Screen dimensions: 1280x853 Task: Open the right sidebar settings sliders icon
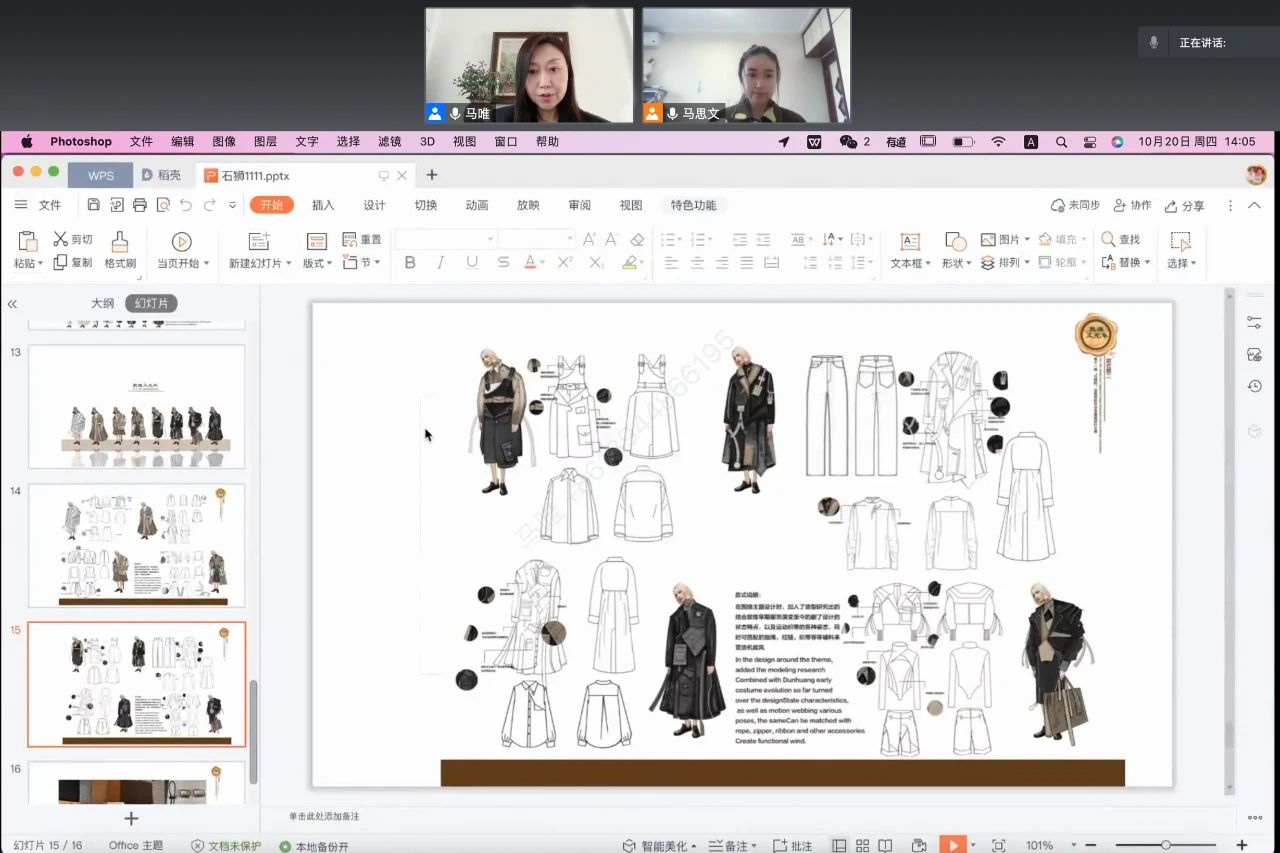(1254, 322)
